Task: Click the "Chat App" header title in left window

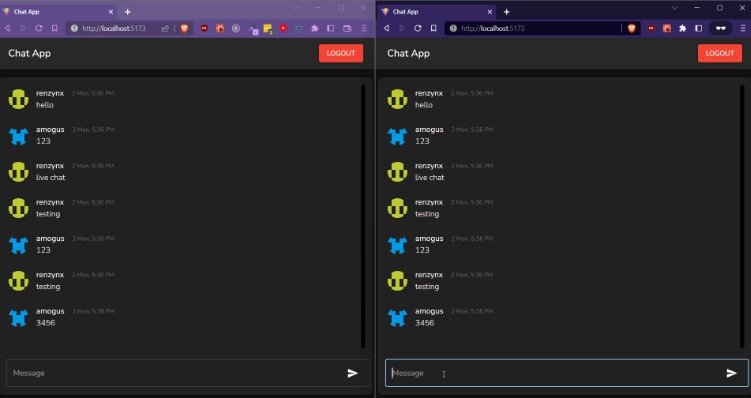Action: 29,53
